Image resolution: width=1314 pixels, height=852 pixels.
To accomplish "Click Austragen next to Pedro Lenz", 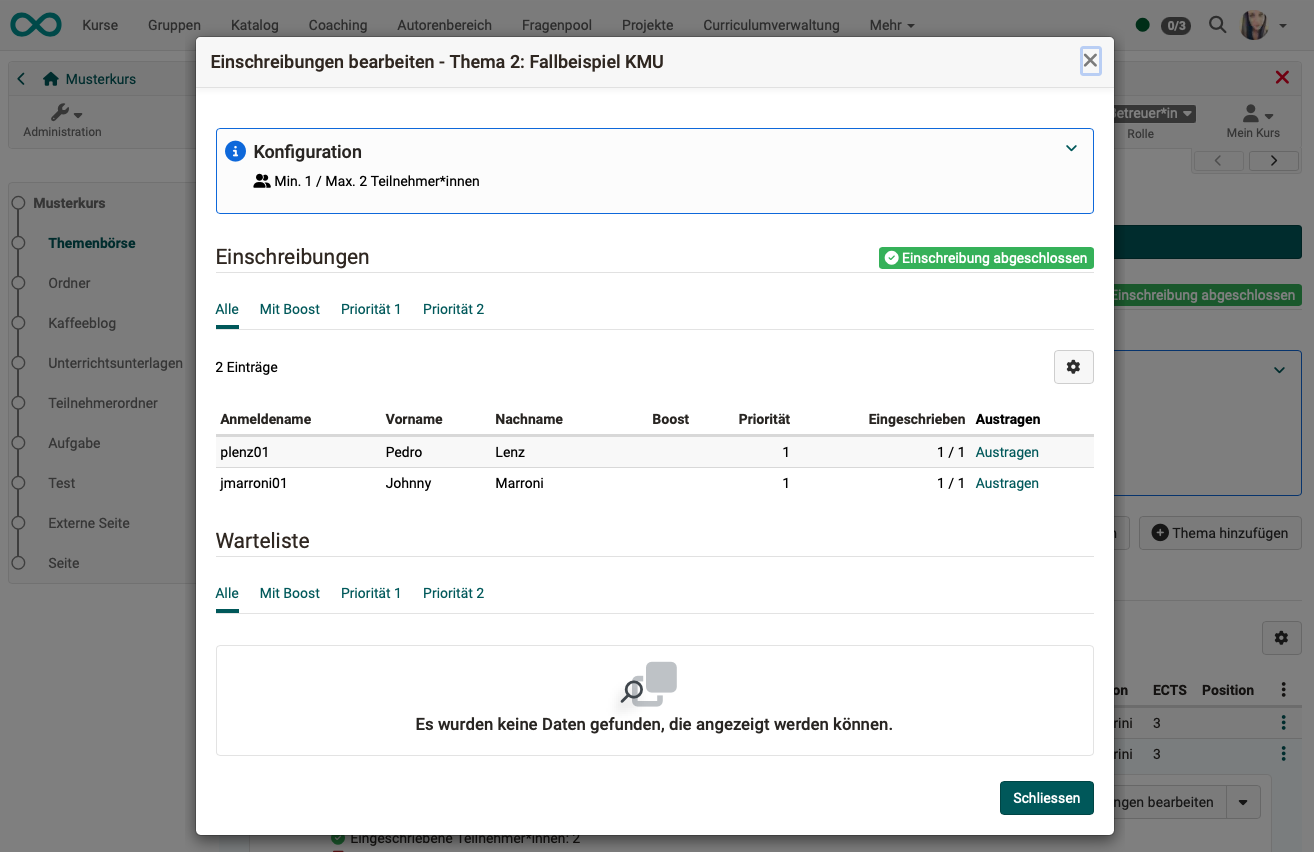I will tap(1006, 452).
